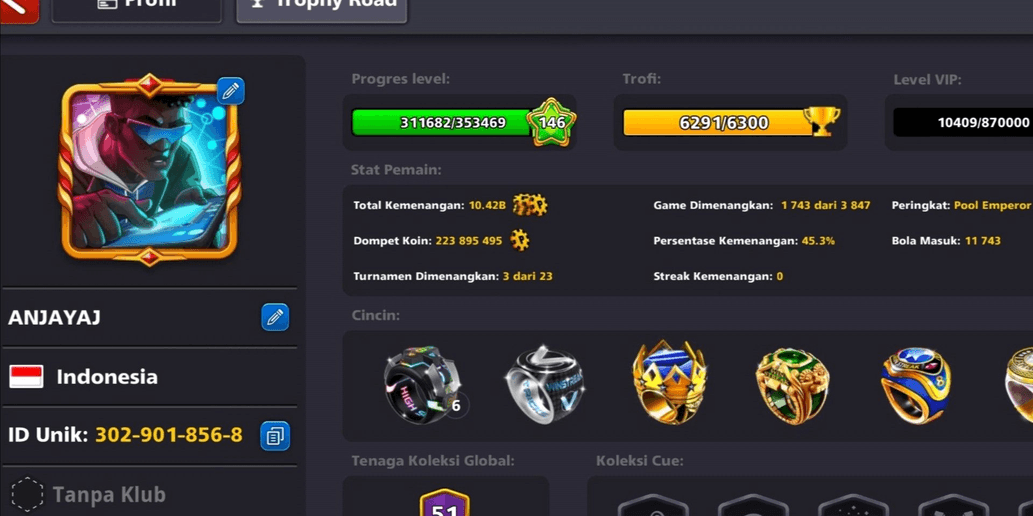This screenshot has width=1033, height=516.
Task: Click the purple collection power badge
Action: (x=445, y=504)
